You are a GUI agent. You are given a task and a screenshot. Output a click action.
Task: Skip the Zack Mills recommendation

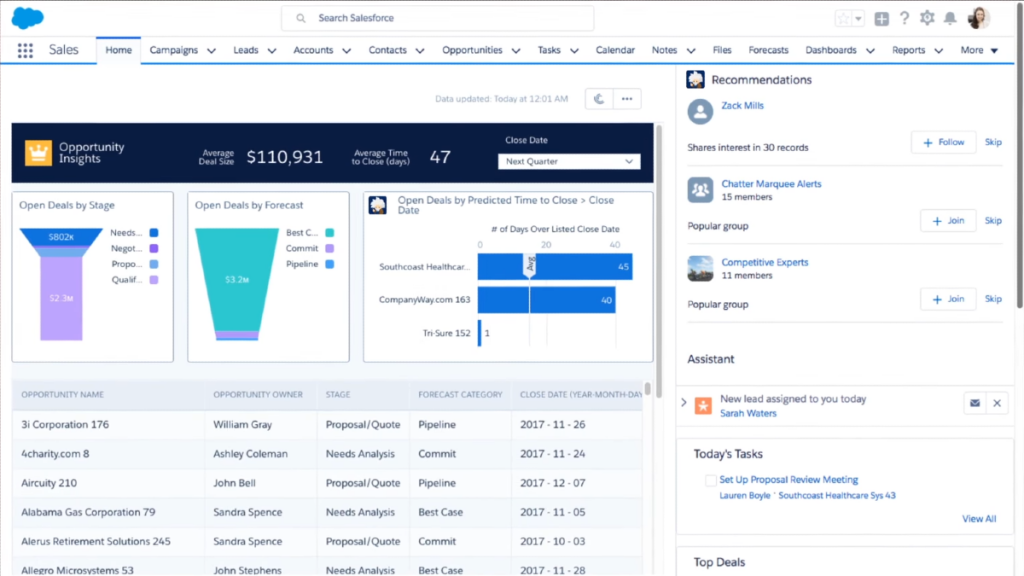pos(993,142)
